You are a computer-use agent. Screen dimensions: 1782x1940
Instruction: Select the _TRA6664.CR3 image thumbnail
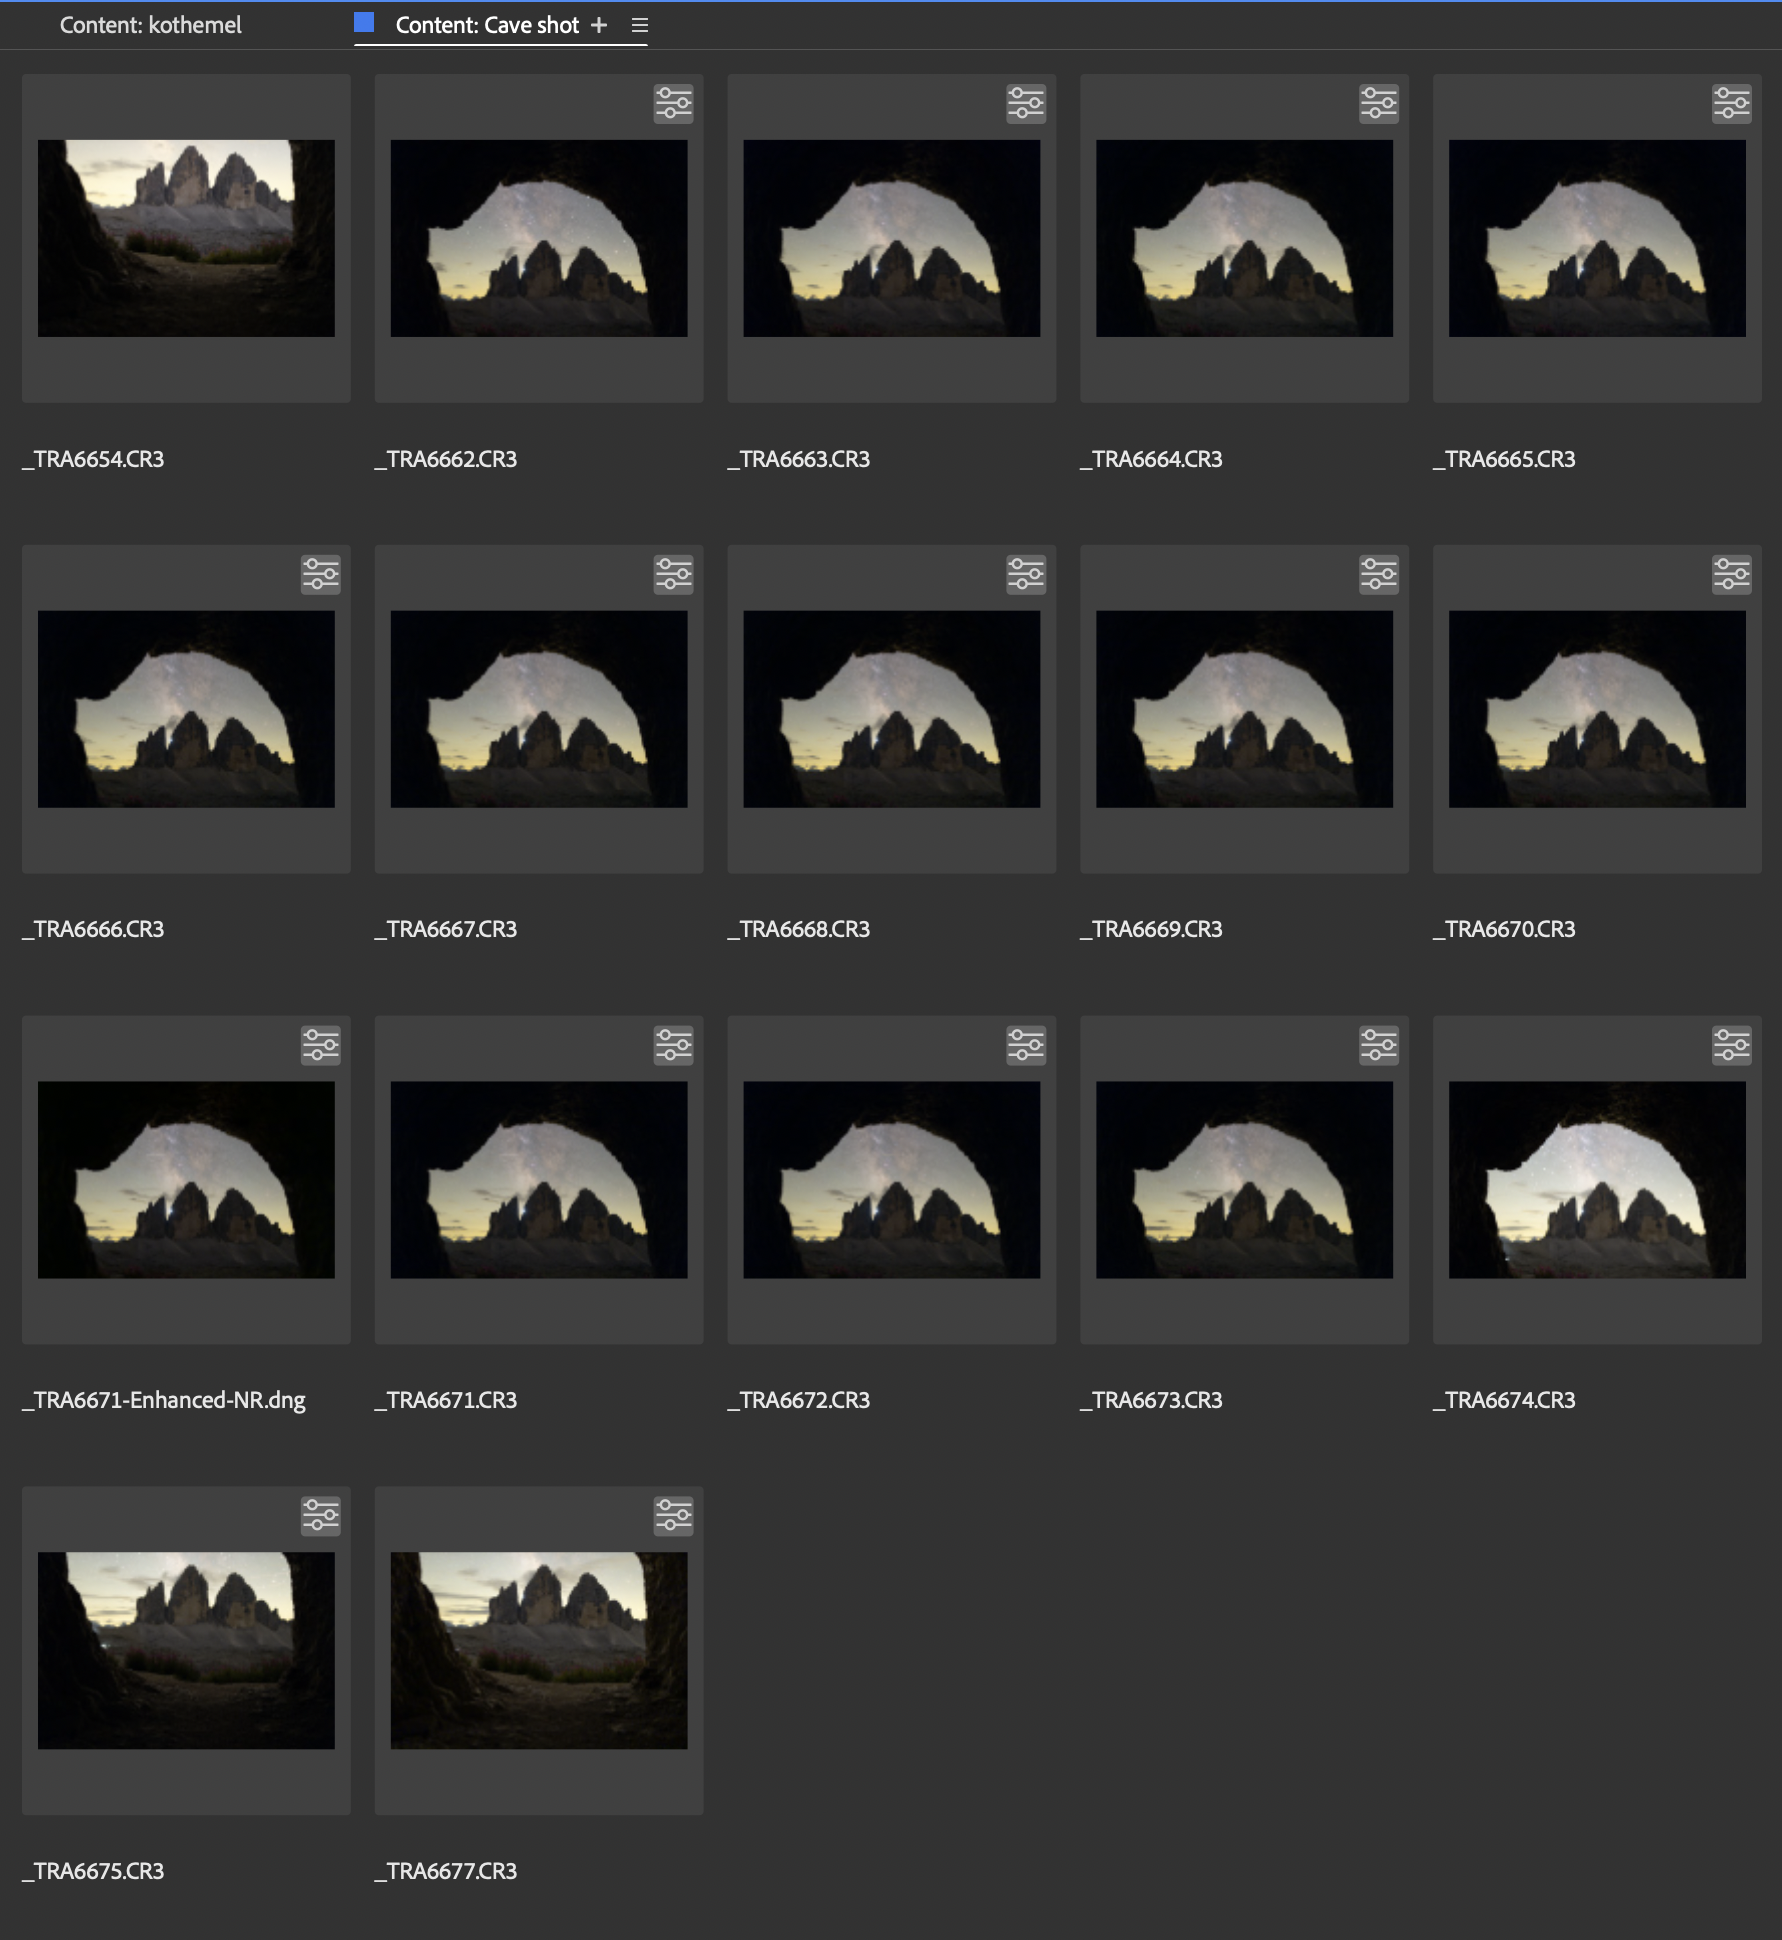click(1244, 238)
